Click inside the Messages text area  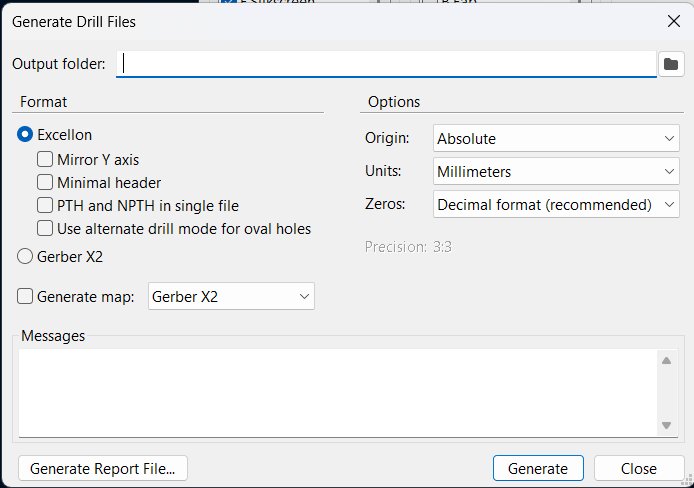[338, 393]
